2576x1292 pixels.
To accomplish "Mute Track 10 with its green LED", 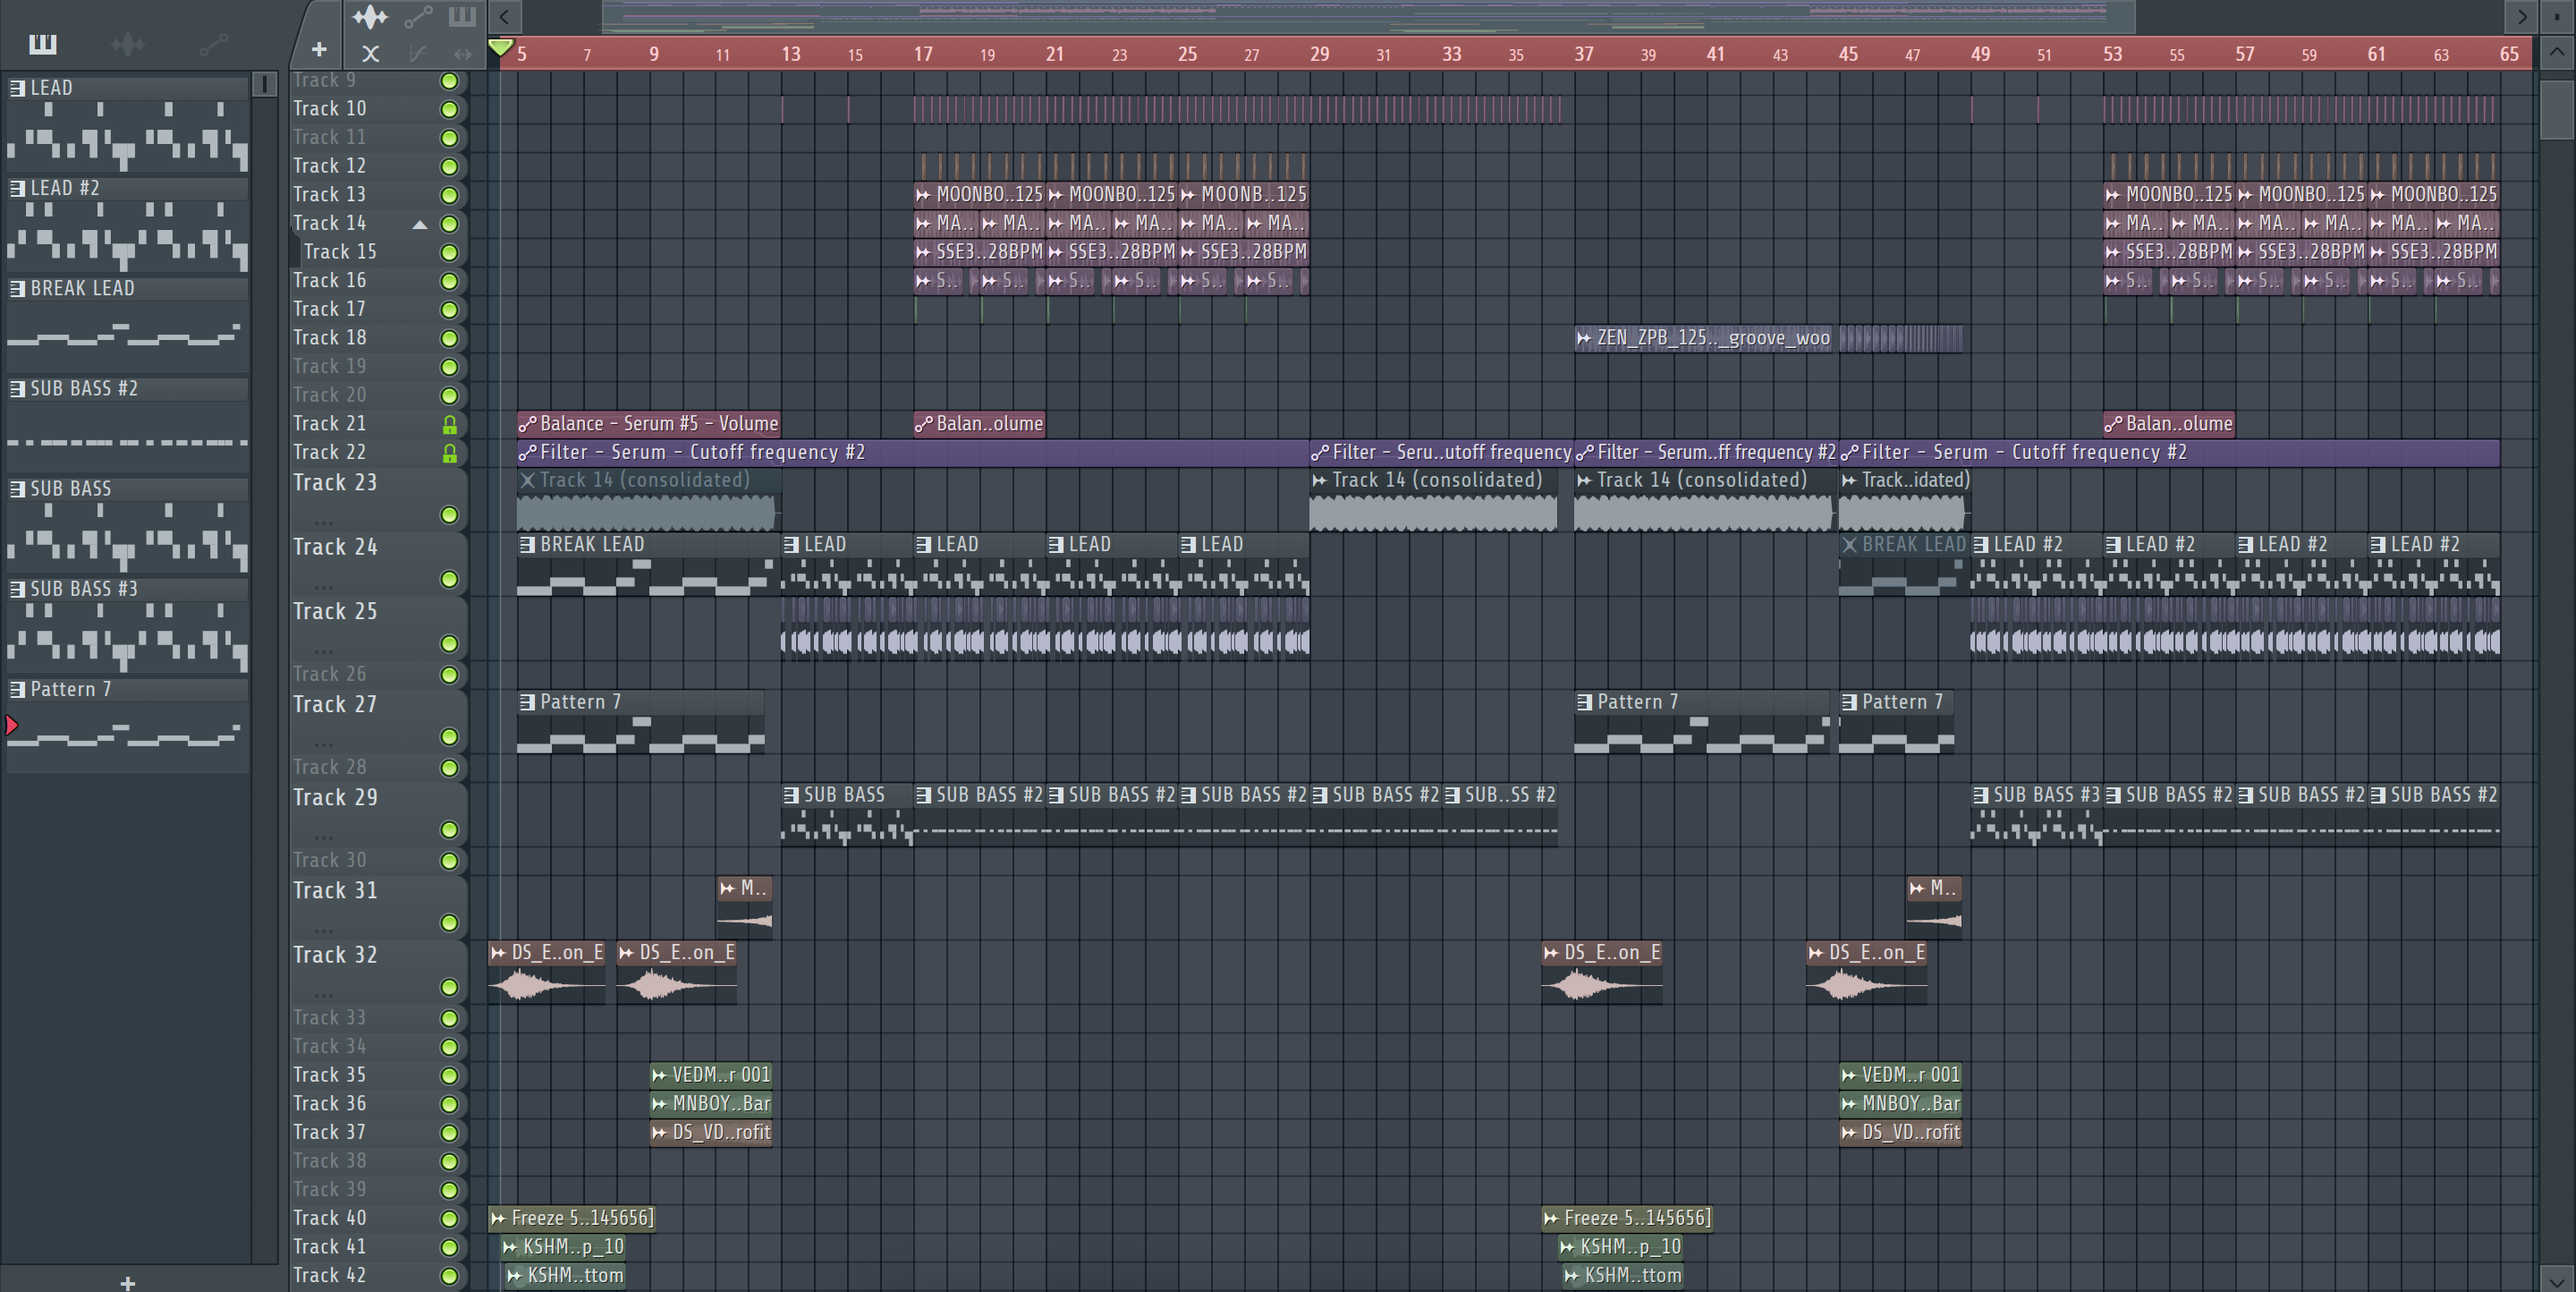I will (x=449, y=109).
